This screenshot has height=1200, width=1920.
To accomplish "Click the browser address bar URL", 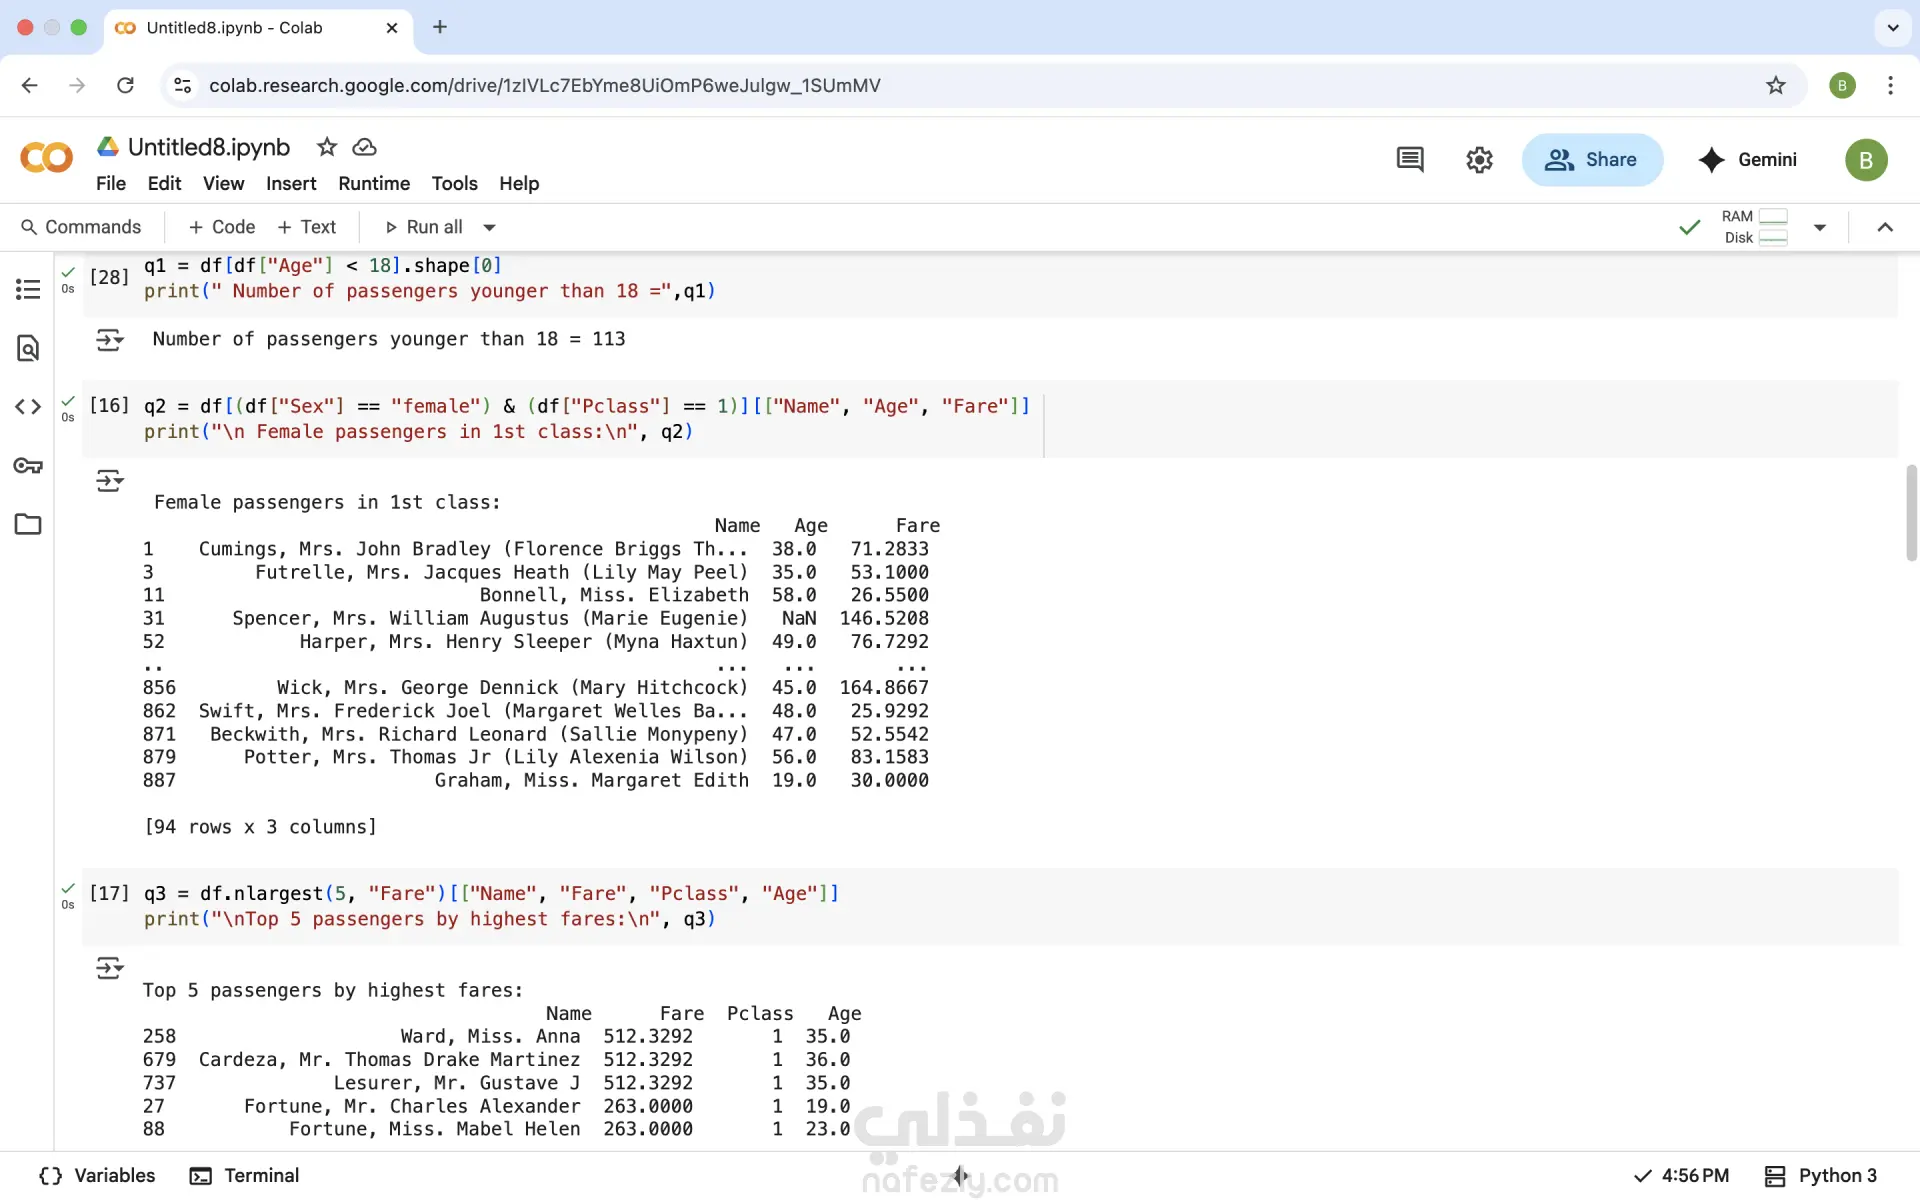I will [x=545, y=86].
